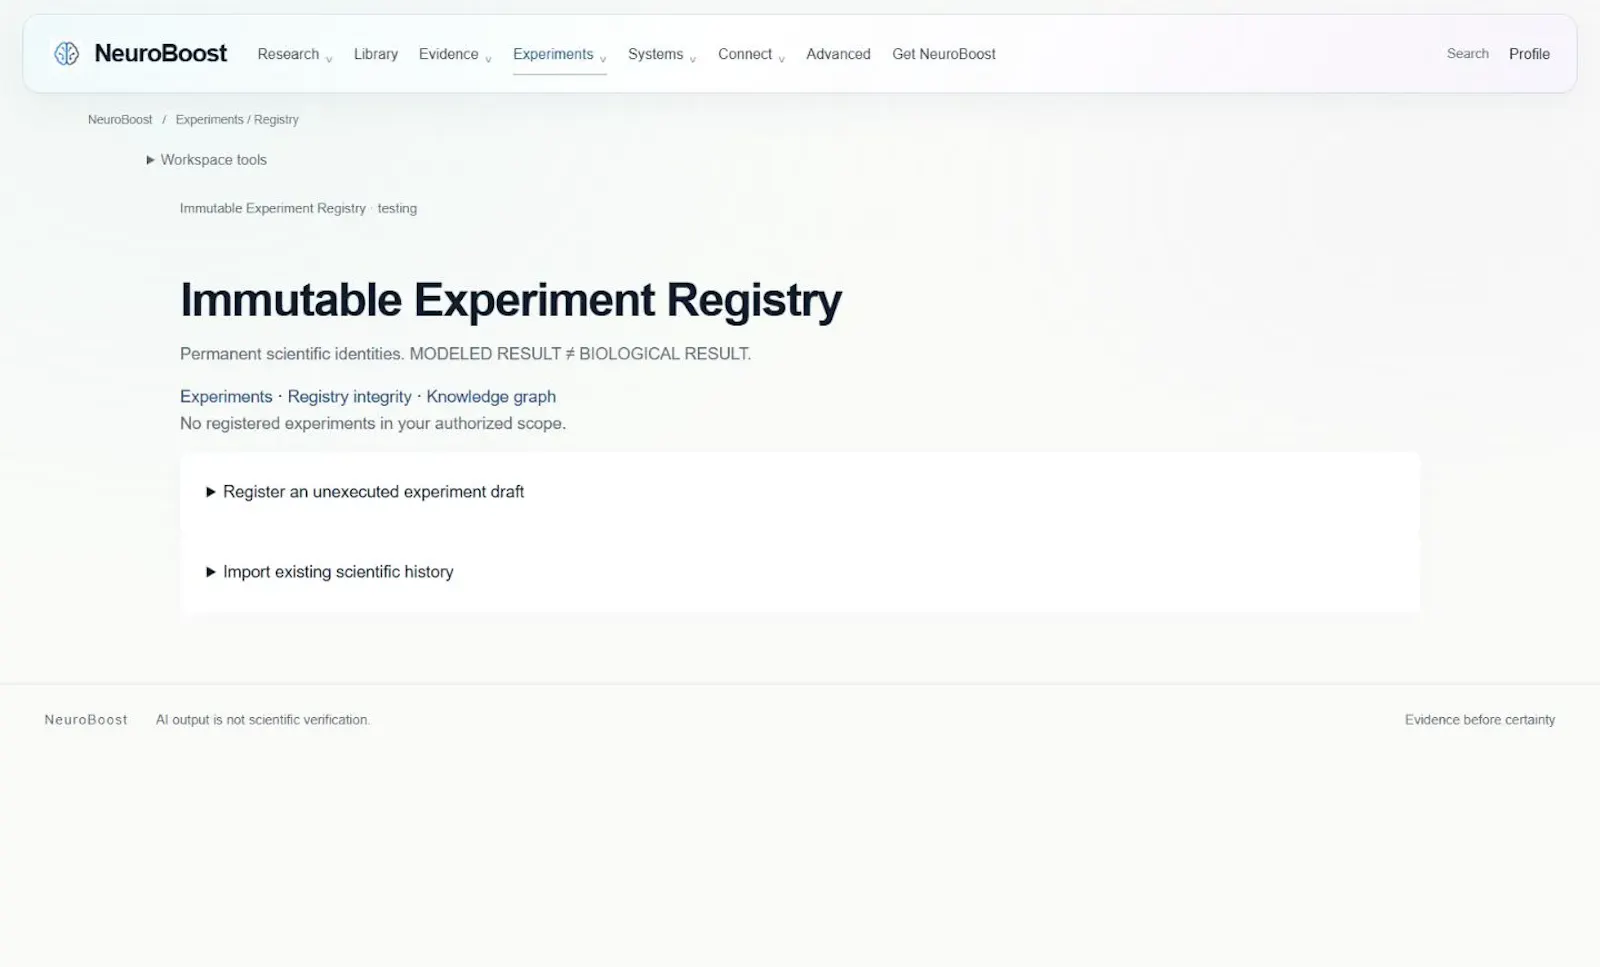Click 'No registered experiments in your authorized scope.'
Viewport: 1600px width, 967px height.
[x=373, y=424]
